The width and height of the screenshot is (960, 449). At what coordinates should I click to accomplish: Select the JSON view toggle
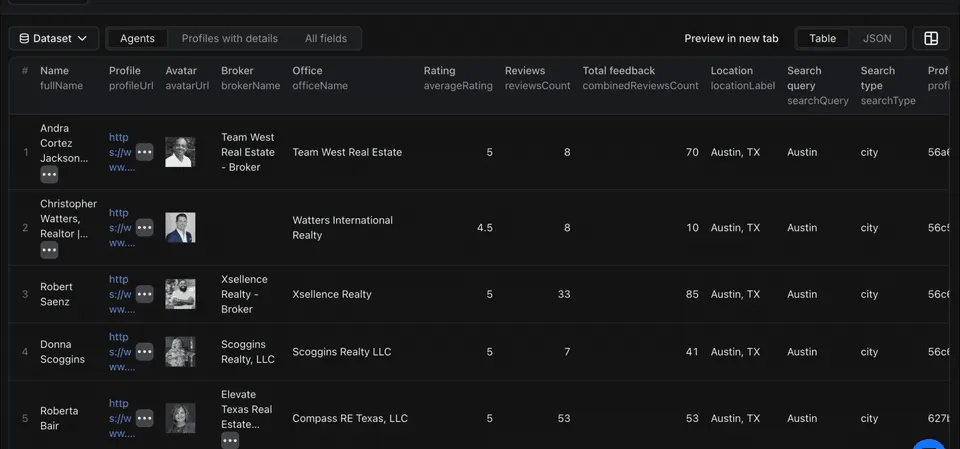[877, 39]
